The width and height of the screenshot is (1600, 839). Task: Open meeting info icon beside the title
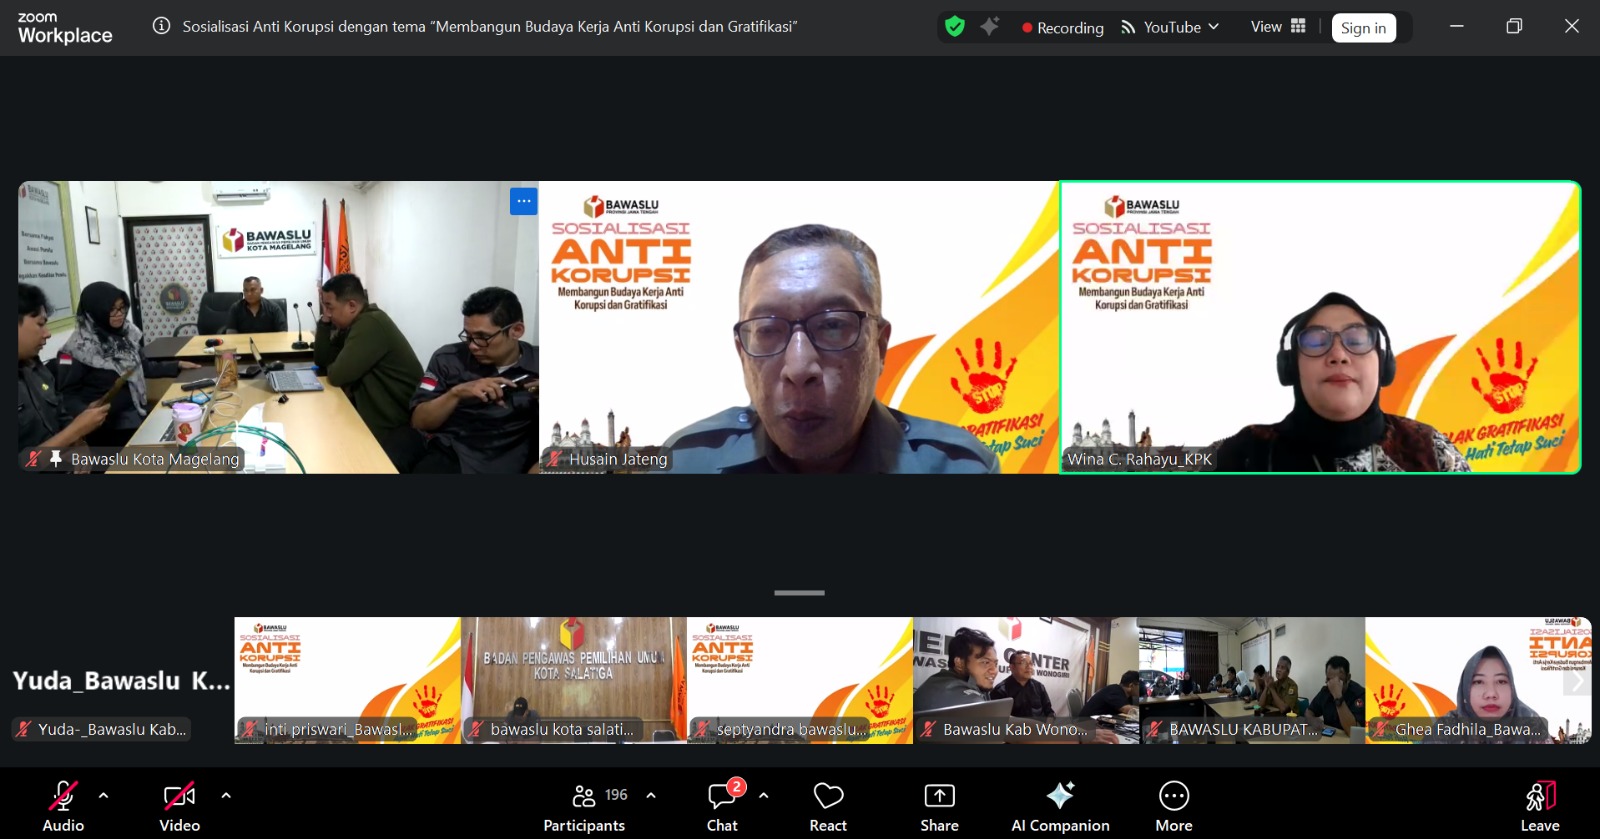click(x=161, y=27)
